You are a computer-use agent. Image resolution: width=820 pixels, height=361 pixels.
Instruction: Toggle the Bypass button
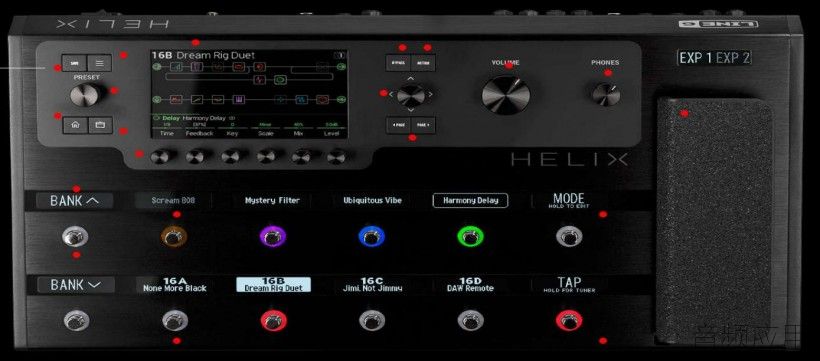[398, 63]
